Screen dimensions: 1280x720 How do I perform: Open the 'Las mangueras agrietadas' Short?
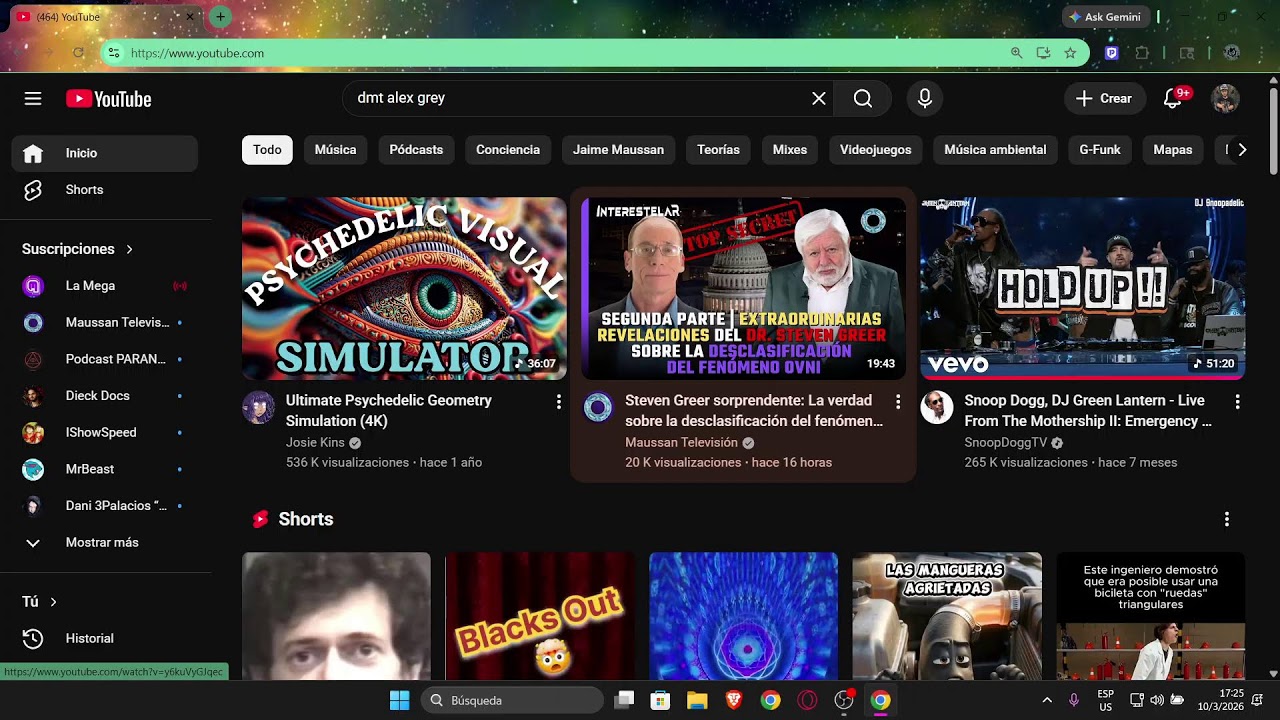[947, 616]
